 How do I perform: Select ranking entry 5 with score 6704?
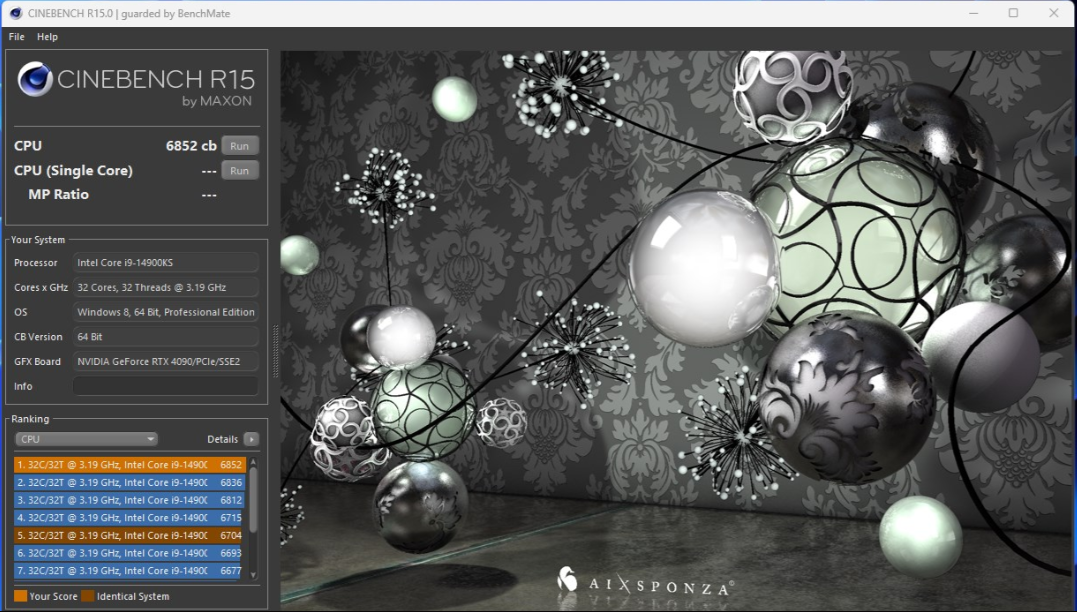pos(129,535)
